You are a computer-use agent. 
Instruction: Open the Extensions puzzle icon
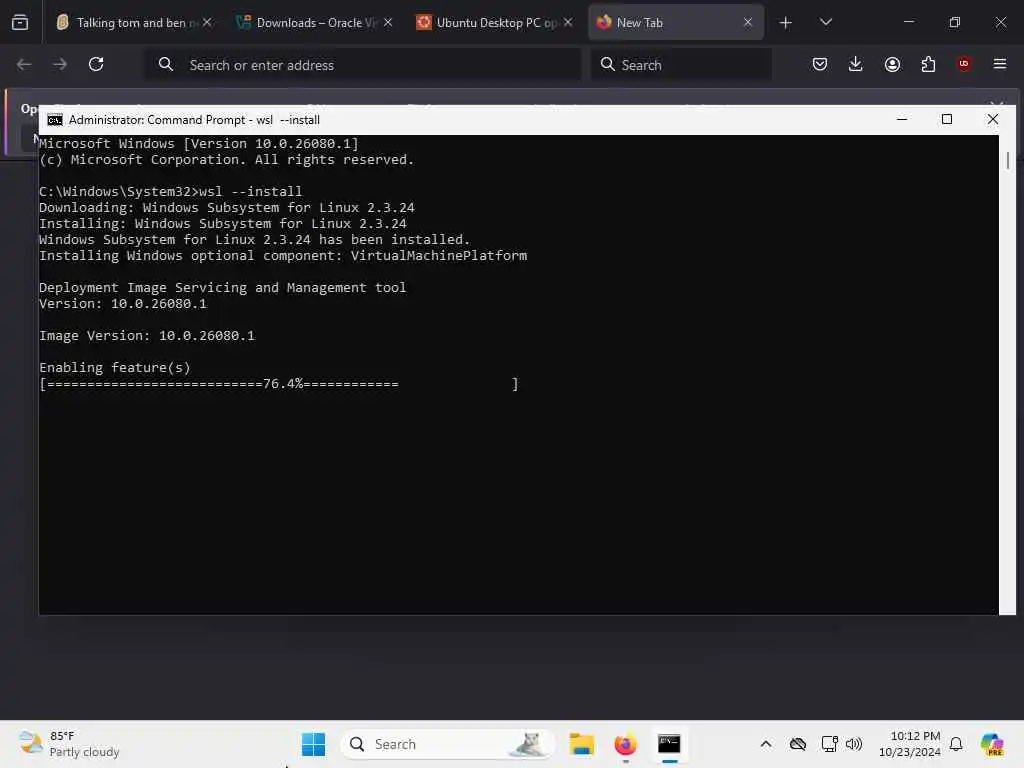[x=928, y=64]
